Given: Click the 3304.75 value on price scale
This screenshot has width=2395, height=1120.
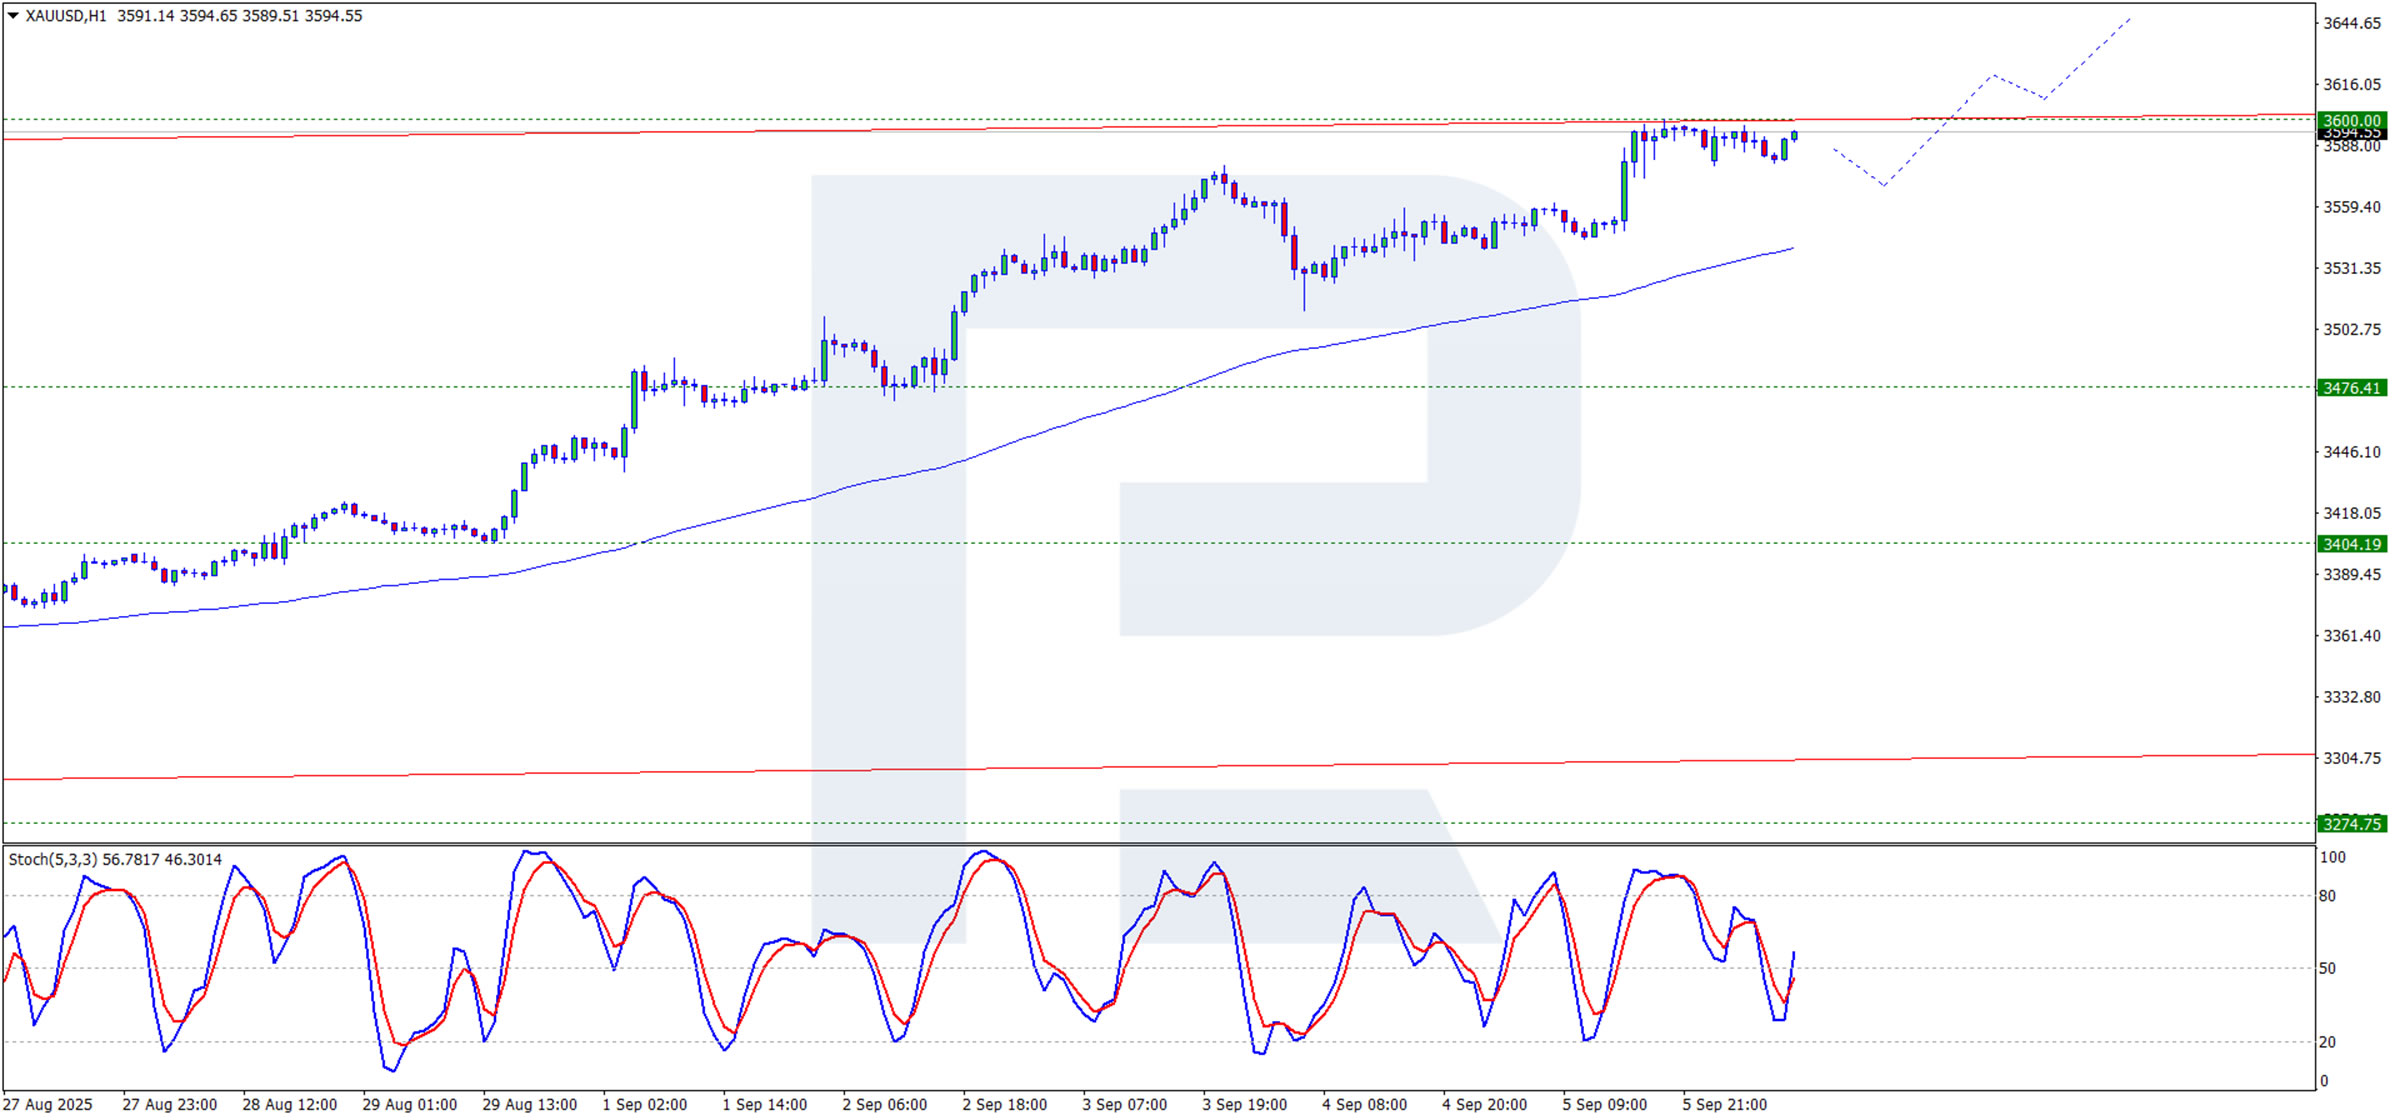Looking at the screenshot, I should point(2351,758).
